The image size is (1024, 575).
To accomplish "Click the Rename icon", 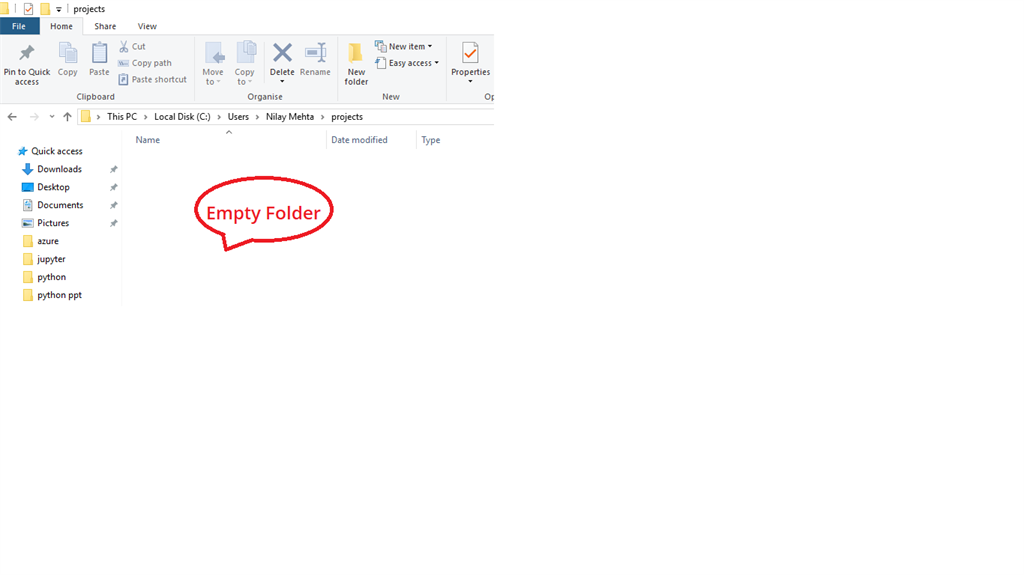I will tap(315, 53).
